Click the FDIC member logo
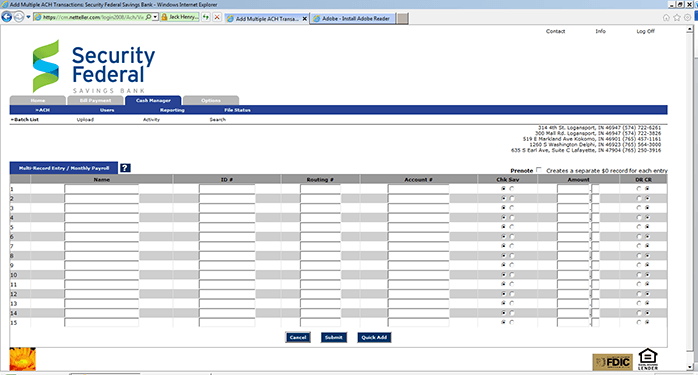Image resolution: width=698 pixels, height=375 pixels. [613, 362]
